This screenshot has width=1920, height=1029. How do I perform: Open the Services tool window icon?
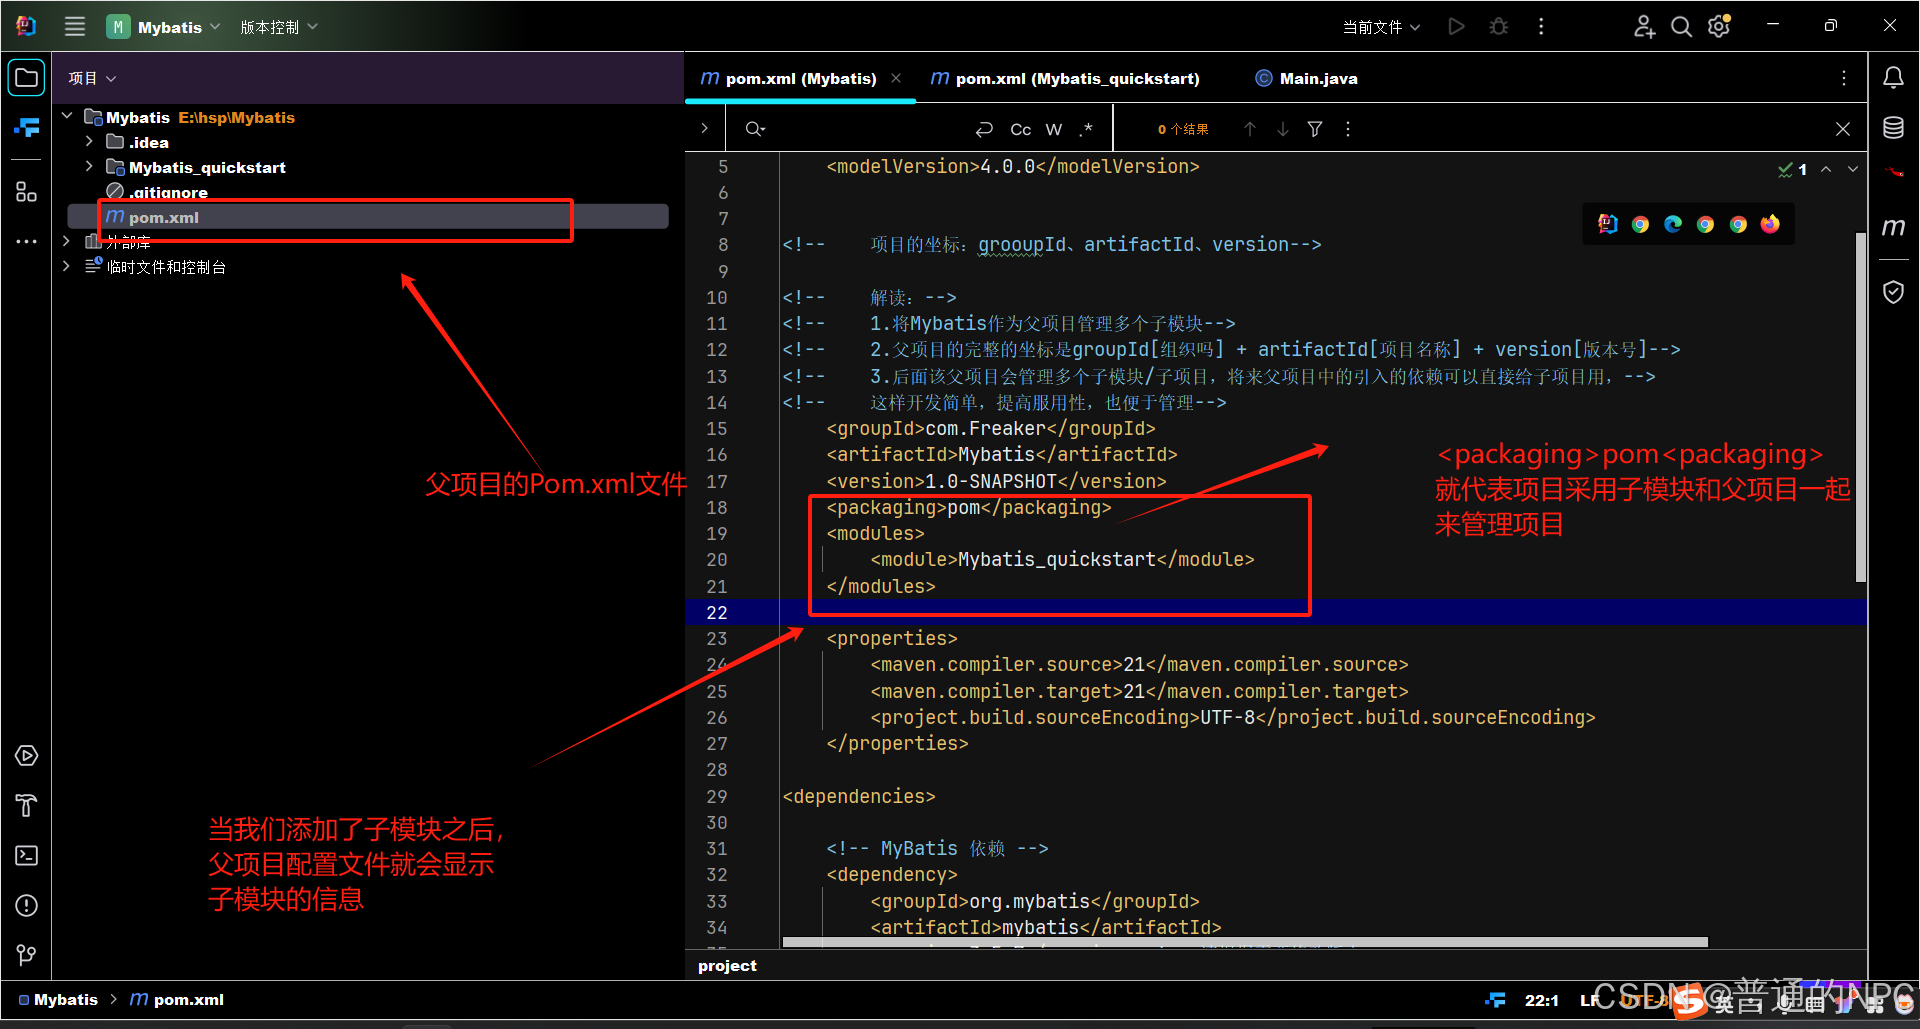point(27,756)
